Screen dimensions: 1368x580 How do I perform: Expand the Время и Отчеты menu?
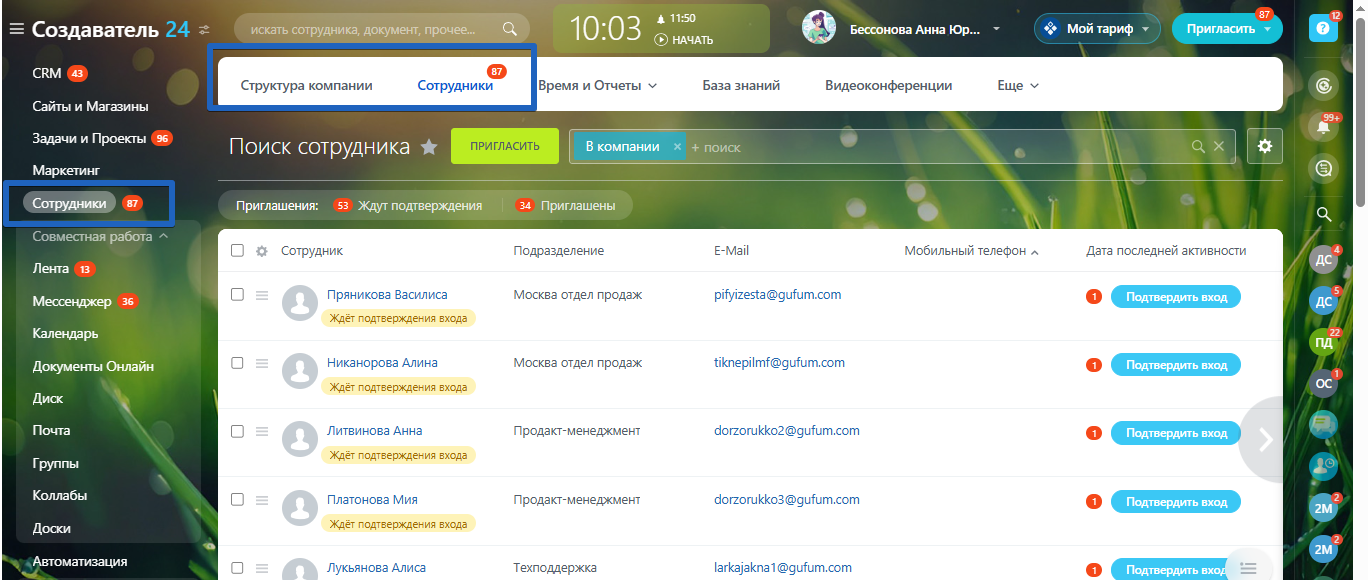[597, 86]
